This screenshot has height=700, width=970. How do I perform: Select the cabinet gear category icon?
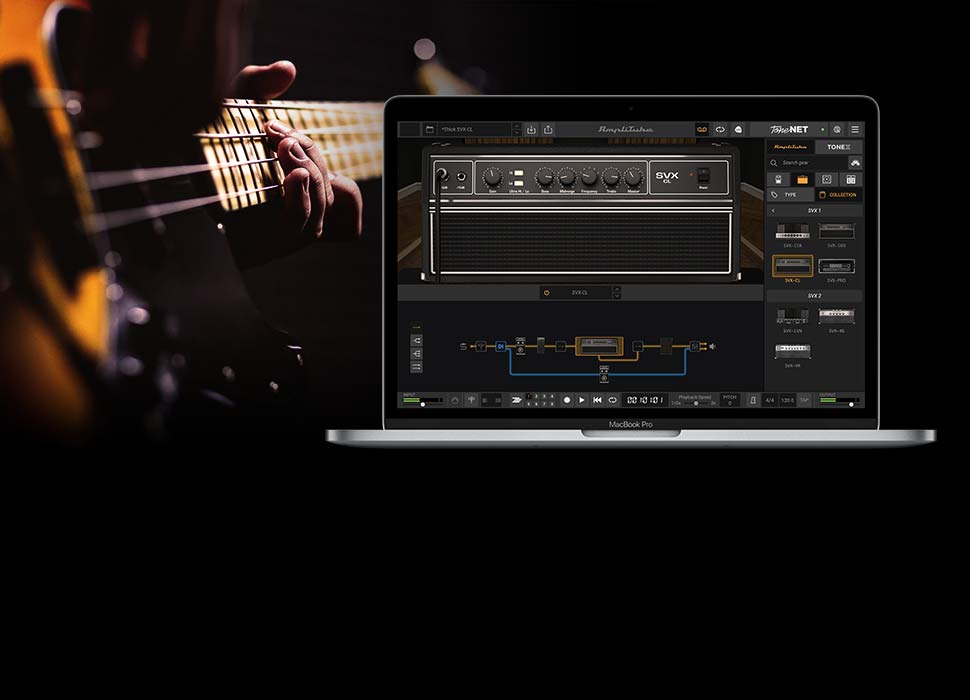[827, 179]
